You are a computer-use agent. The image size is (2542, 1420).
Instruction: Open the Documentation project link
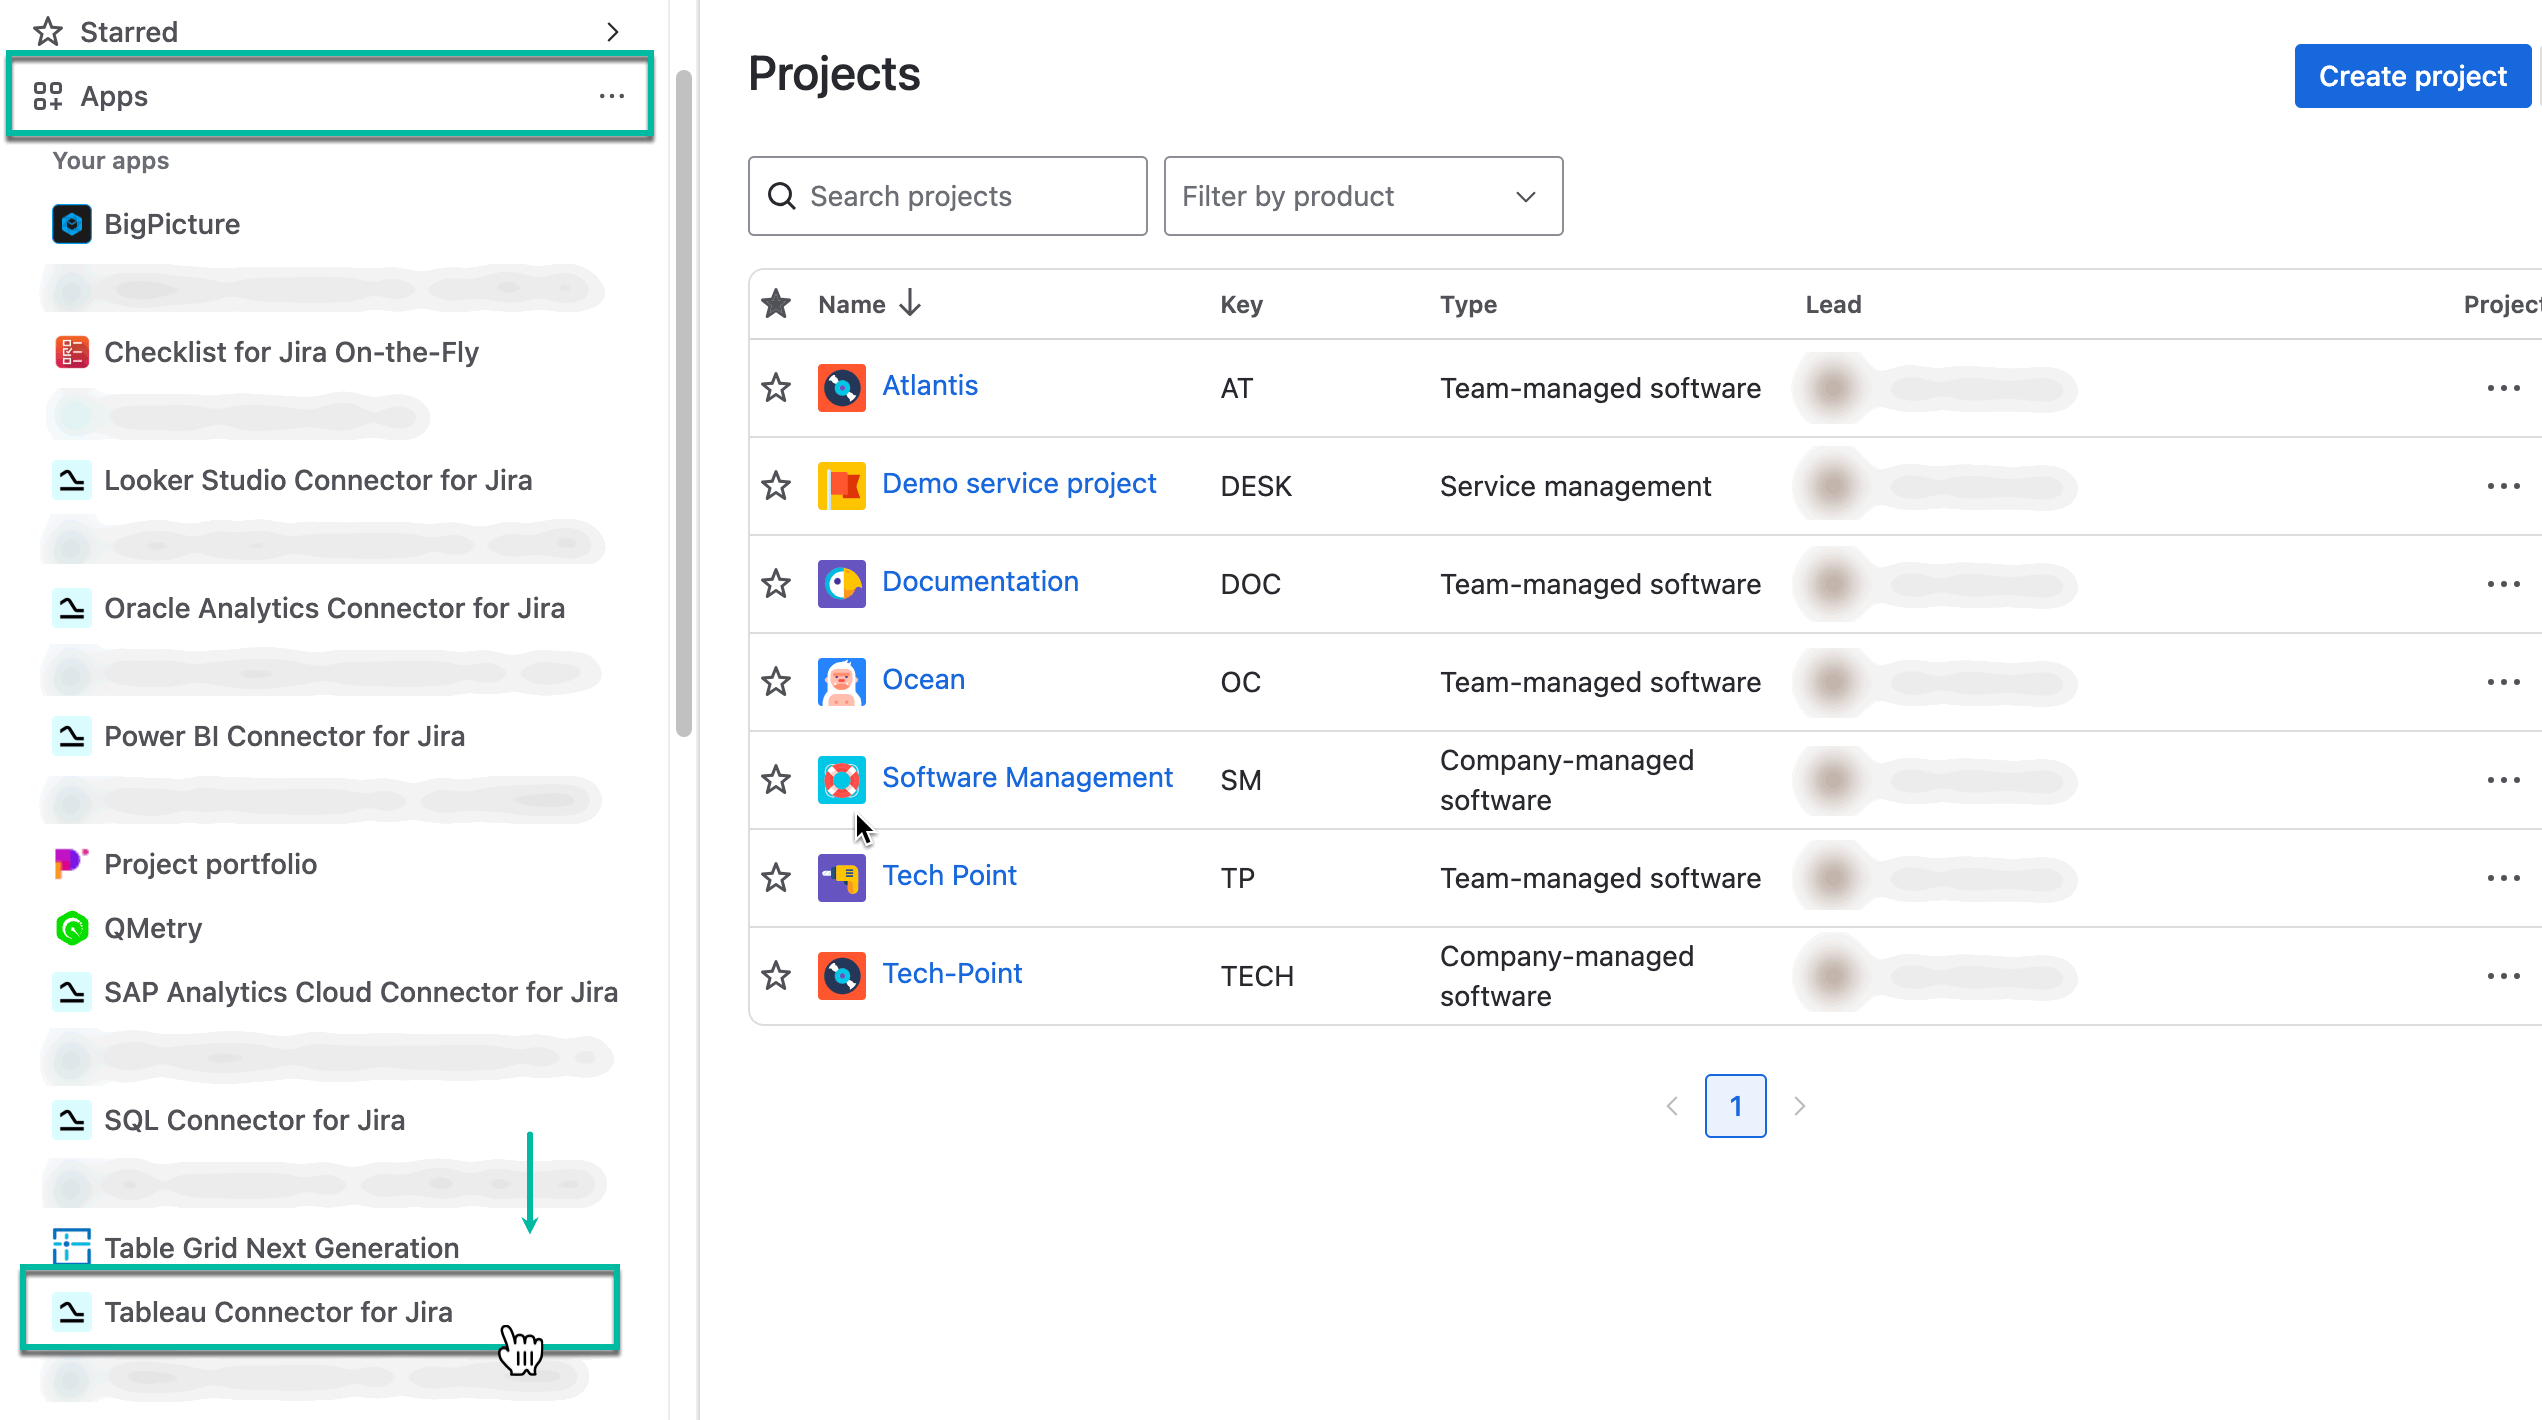pos(980,581)
